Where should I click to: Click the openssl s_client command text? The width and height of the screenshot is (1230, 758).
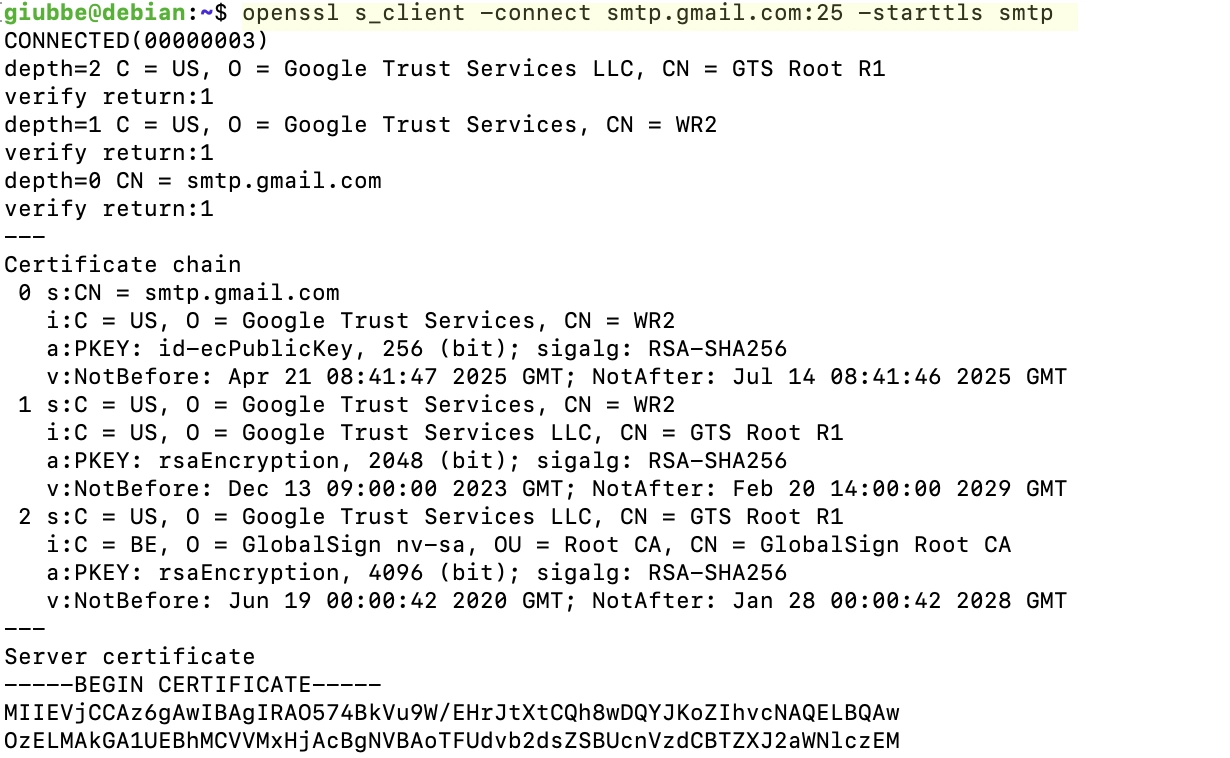pyautogui.click(x=647, y=14)
